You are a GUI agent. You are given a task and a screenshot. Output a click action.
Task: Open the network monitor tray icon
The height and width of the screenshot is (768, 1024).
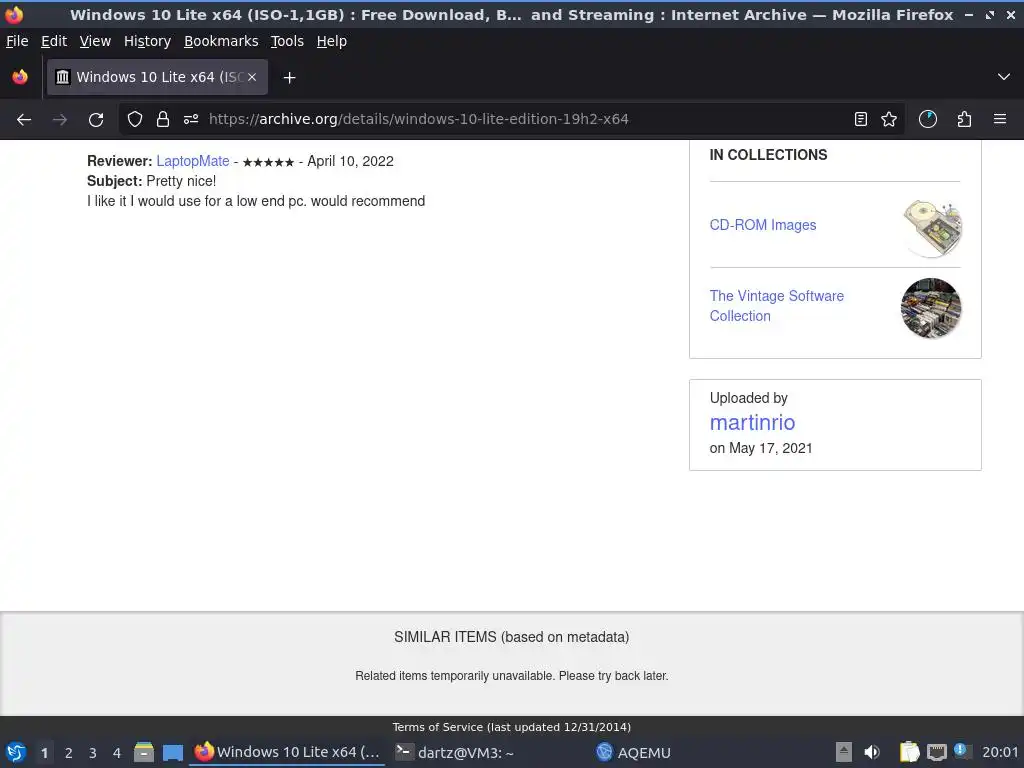pos(937,752)
